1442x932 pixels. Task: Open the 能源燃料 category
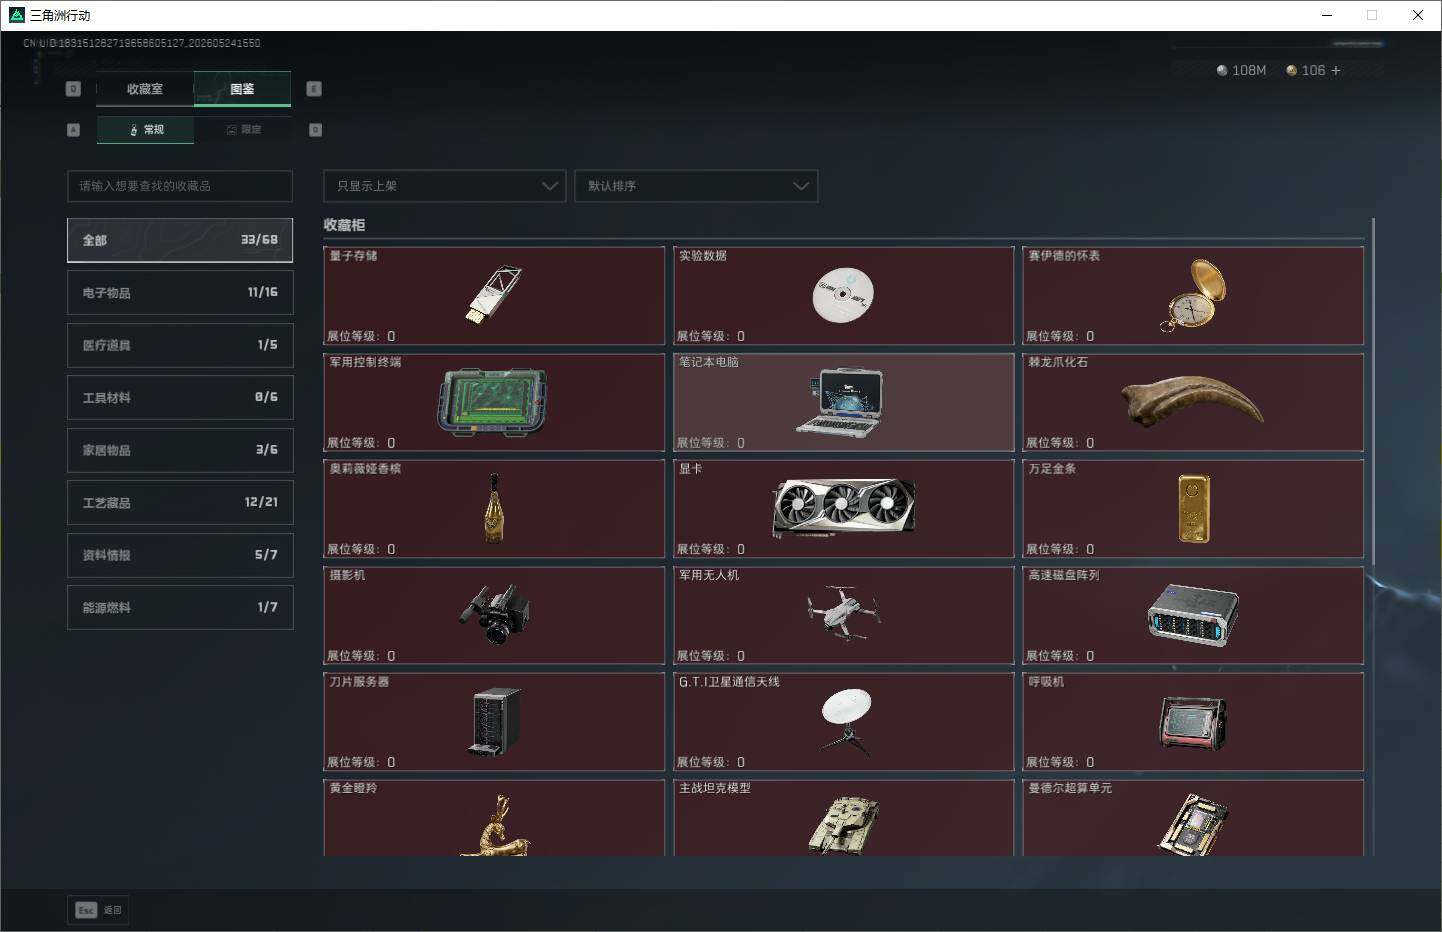click(x=180, y=607)
